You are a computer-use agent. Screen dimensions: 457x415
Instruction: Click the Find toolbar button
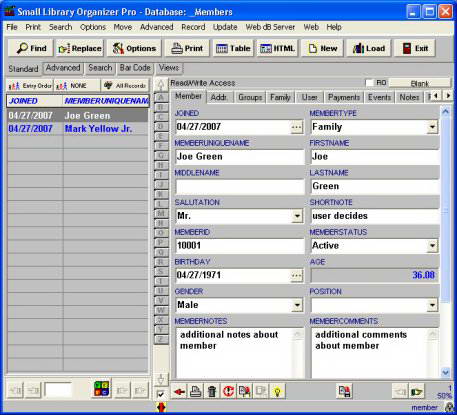click(x=31, y=49)
